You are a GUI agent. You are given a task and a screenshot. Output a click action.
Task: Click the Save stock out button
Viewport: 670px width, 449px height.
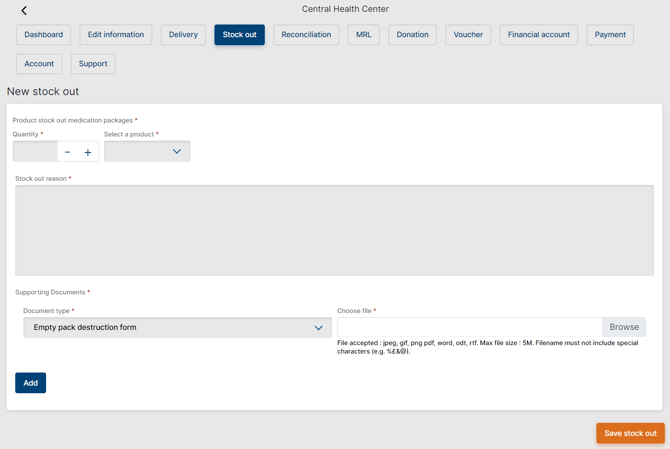[x=630, y=433]
